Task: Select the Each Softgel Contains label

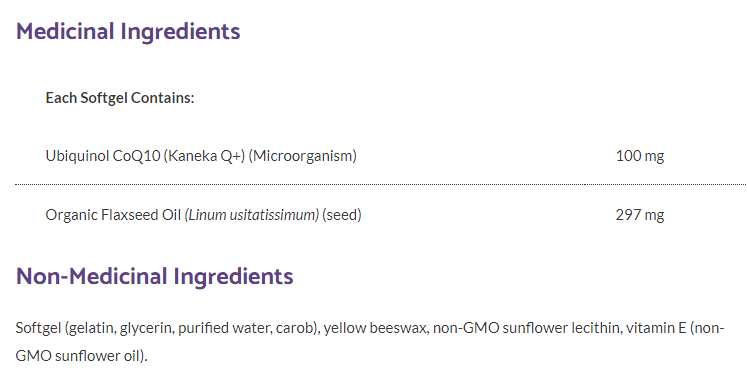Action: coord(120,98)
